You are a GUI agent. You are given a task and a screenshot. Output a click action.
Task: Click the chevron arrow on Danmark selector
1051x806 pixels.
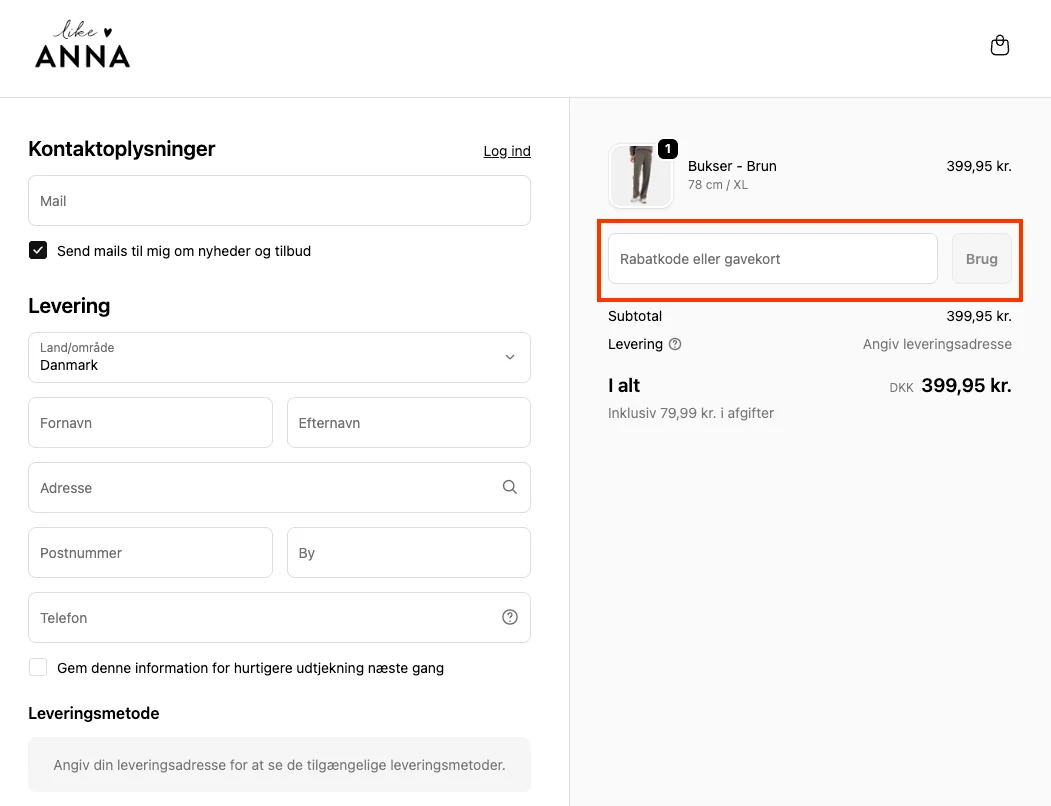(509, 357)
